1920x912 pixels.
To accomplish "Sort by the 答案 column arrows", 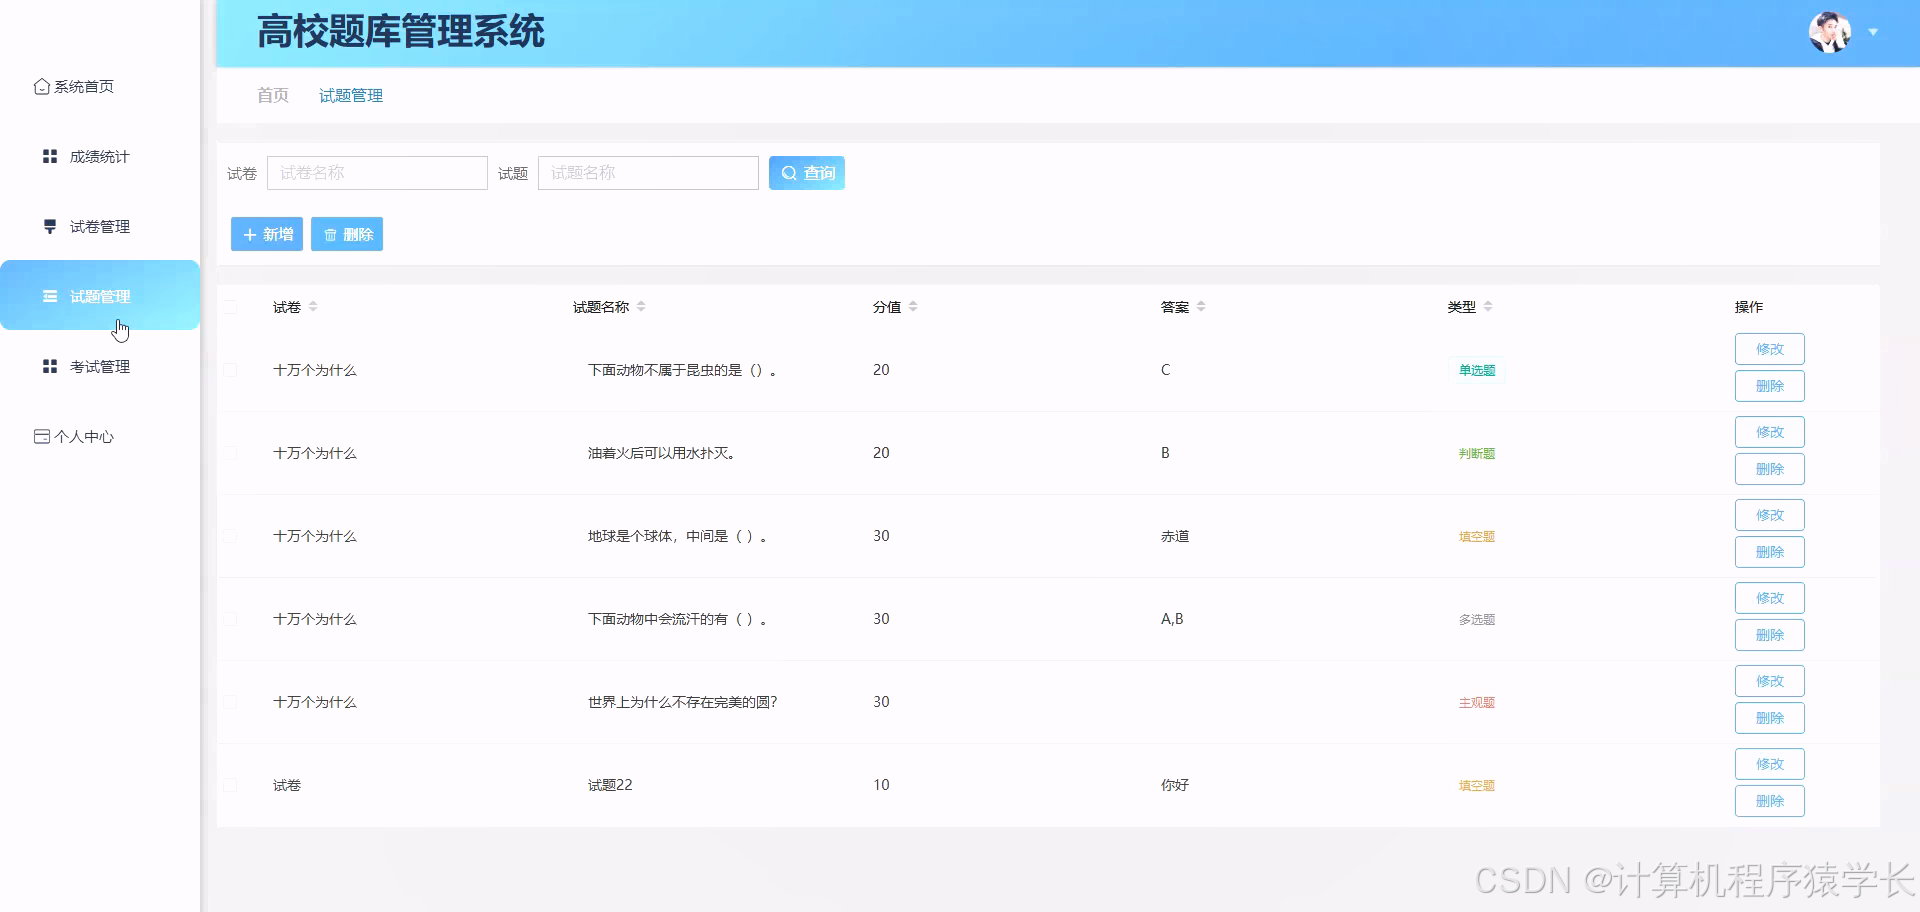I will (1201, 307).
